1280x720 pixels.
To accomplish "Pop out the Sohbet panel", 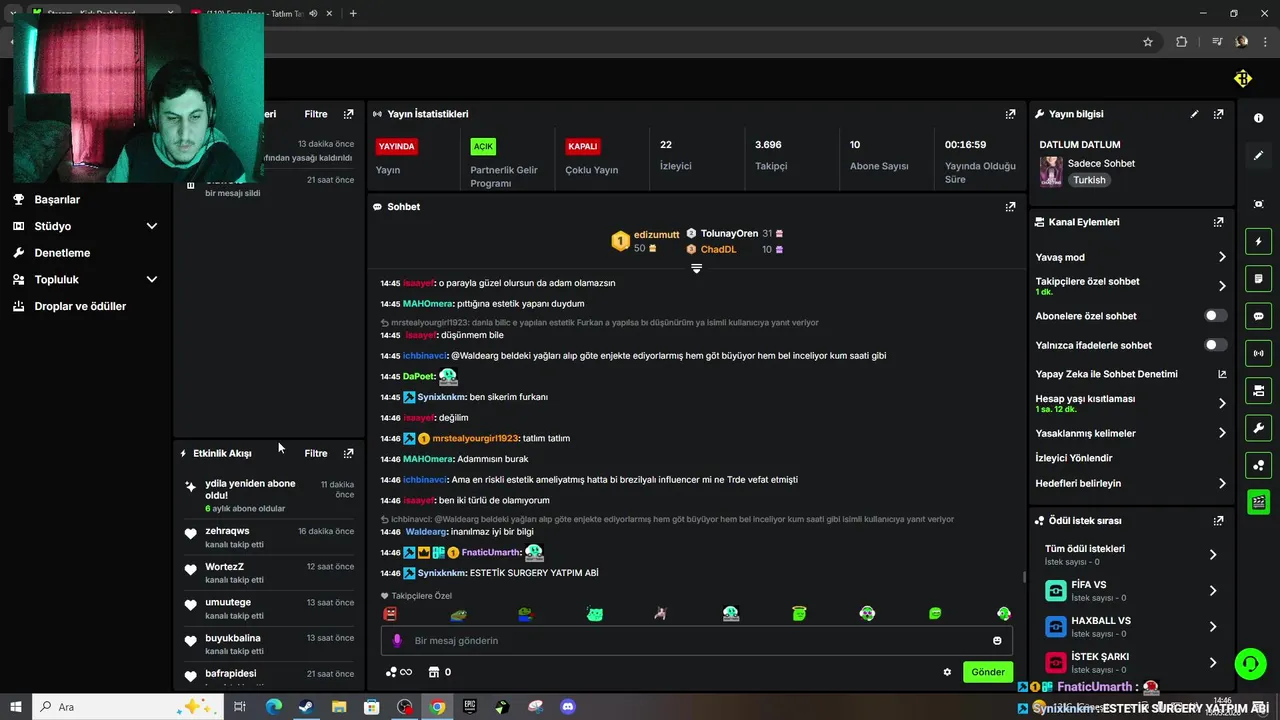I will [1010, 207].
